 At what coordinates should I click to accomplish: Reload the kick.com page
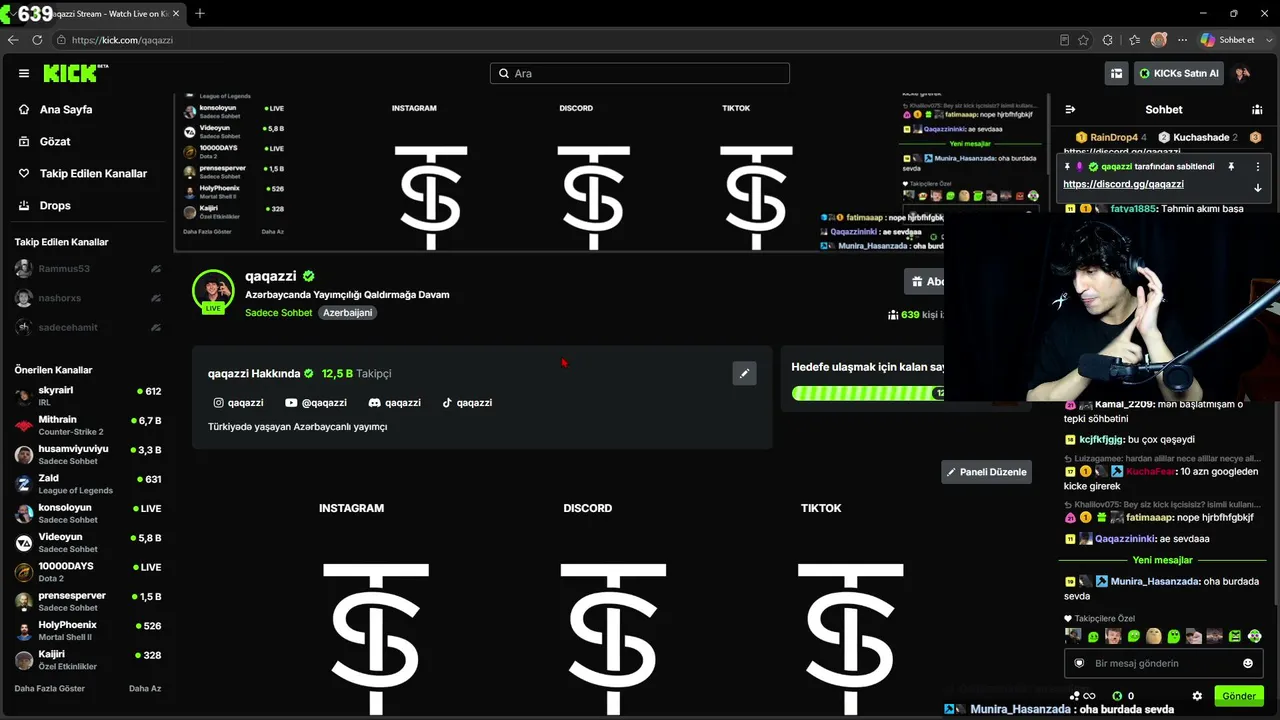[37, 40]
